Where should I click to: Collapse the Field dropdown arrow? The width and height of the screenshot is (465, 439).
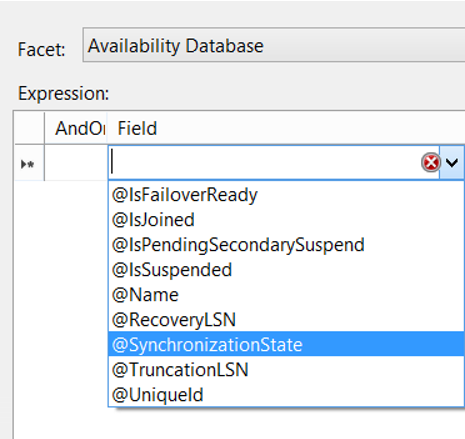pos(452,163)
